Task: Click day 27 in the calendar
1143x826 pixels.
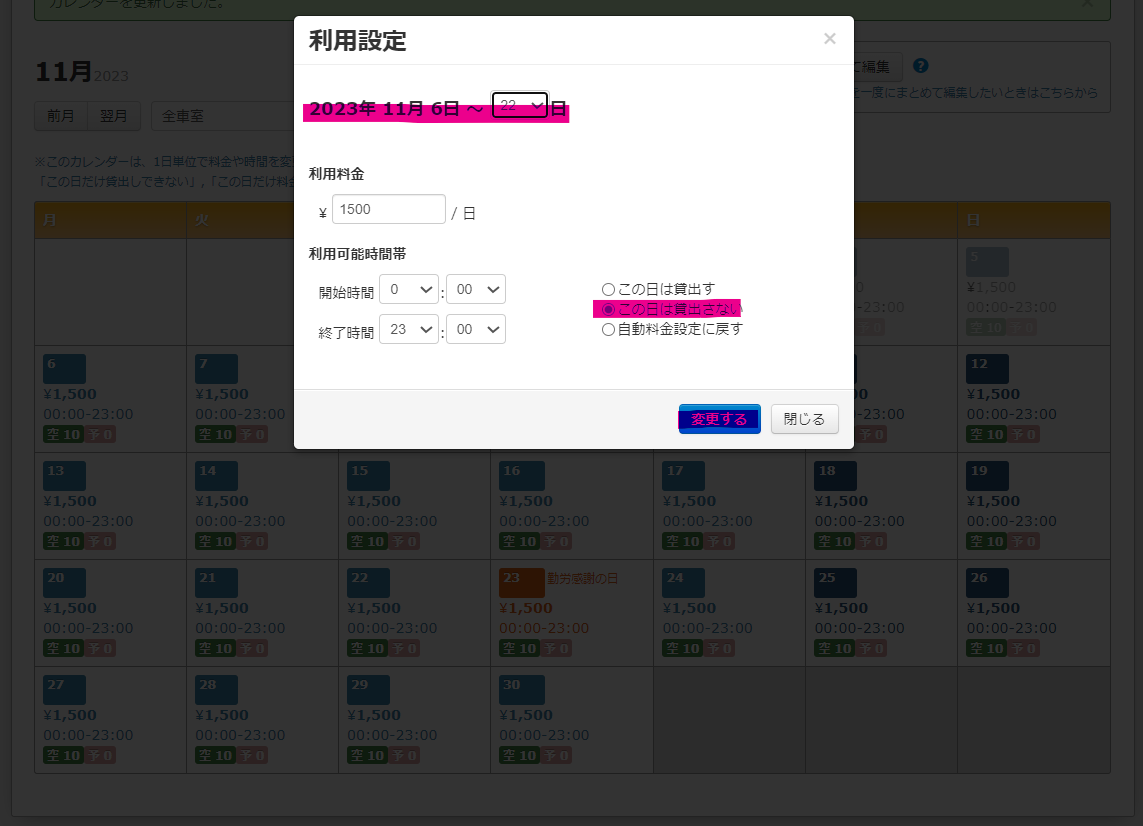Action: 64,690
